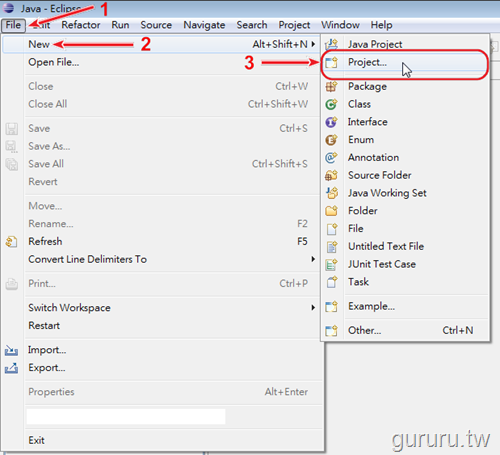Click the purple Interface icon
This screenshot has height=455, width=500.
331,122
